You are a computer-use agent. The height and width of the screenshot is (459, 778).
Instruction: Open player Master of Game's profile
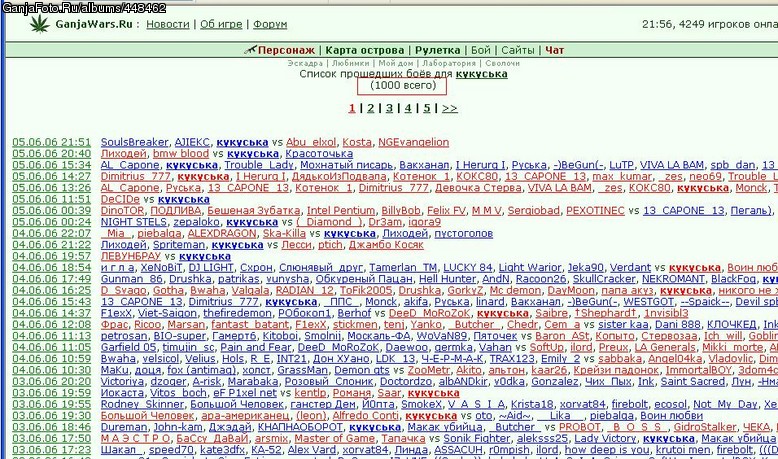point(334,439)
